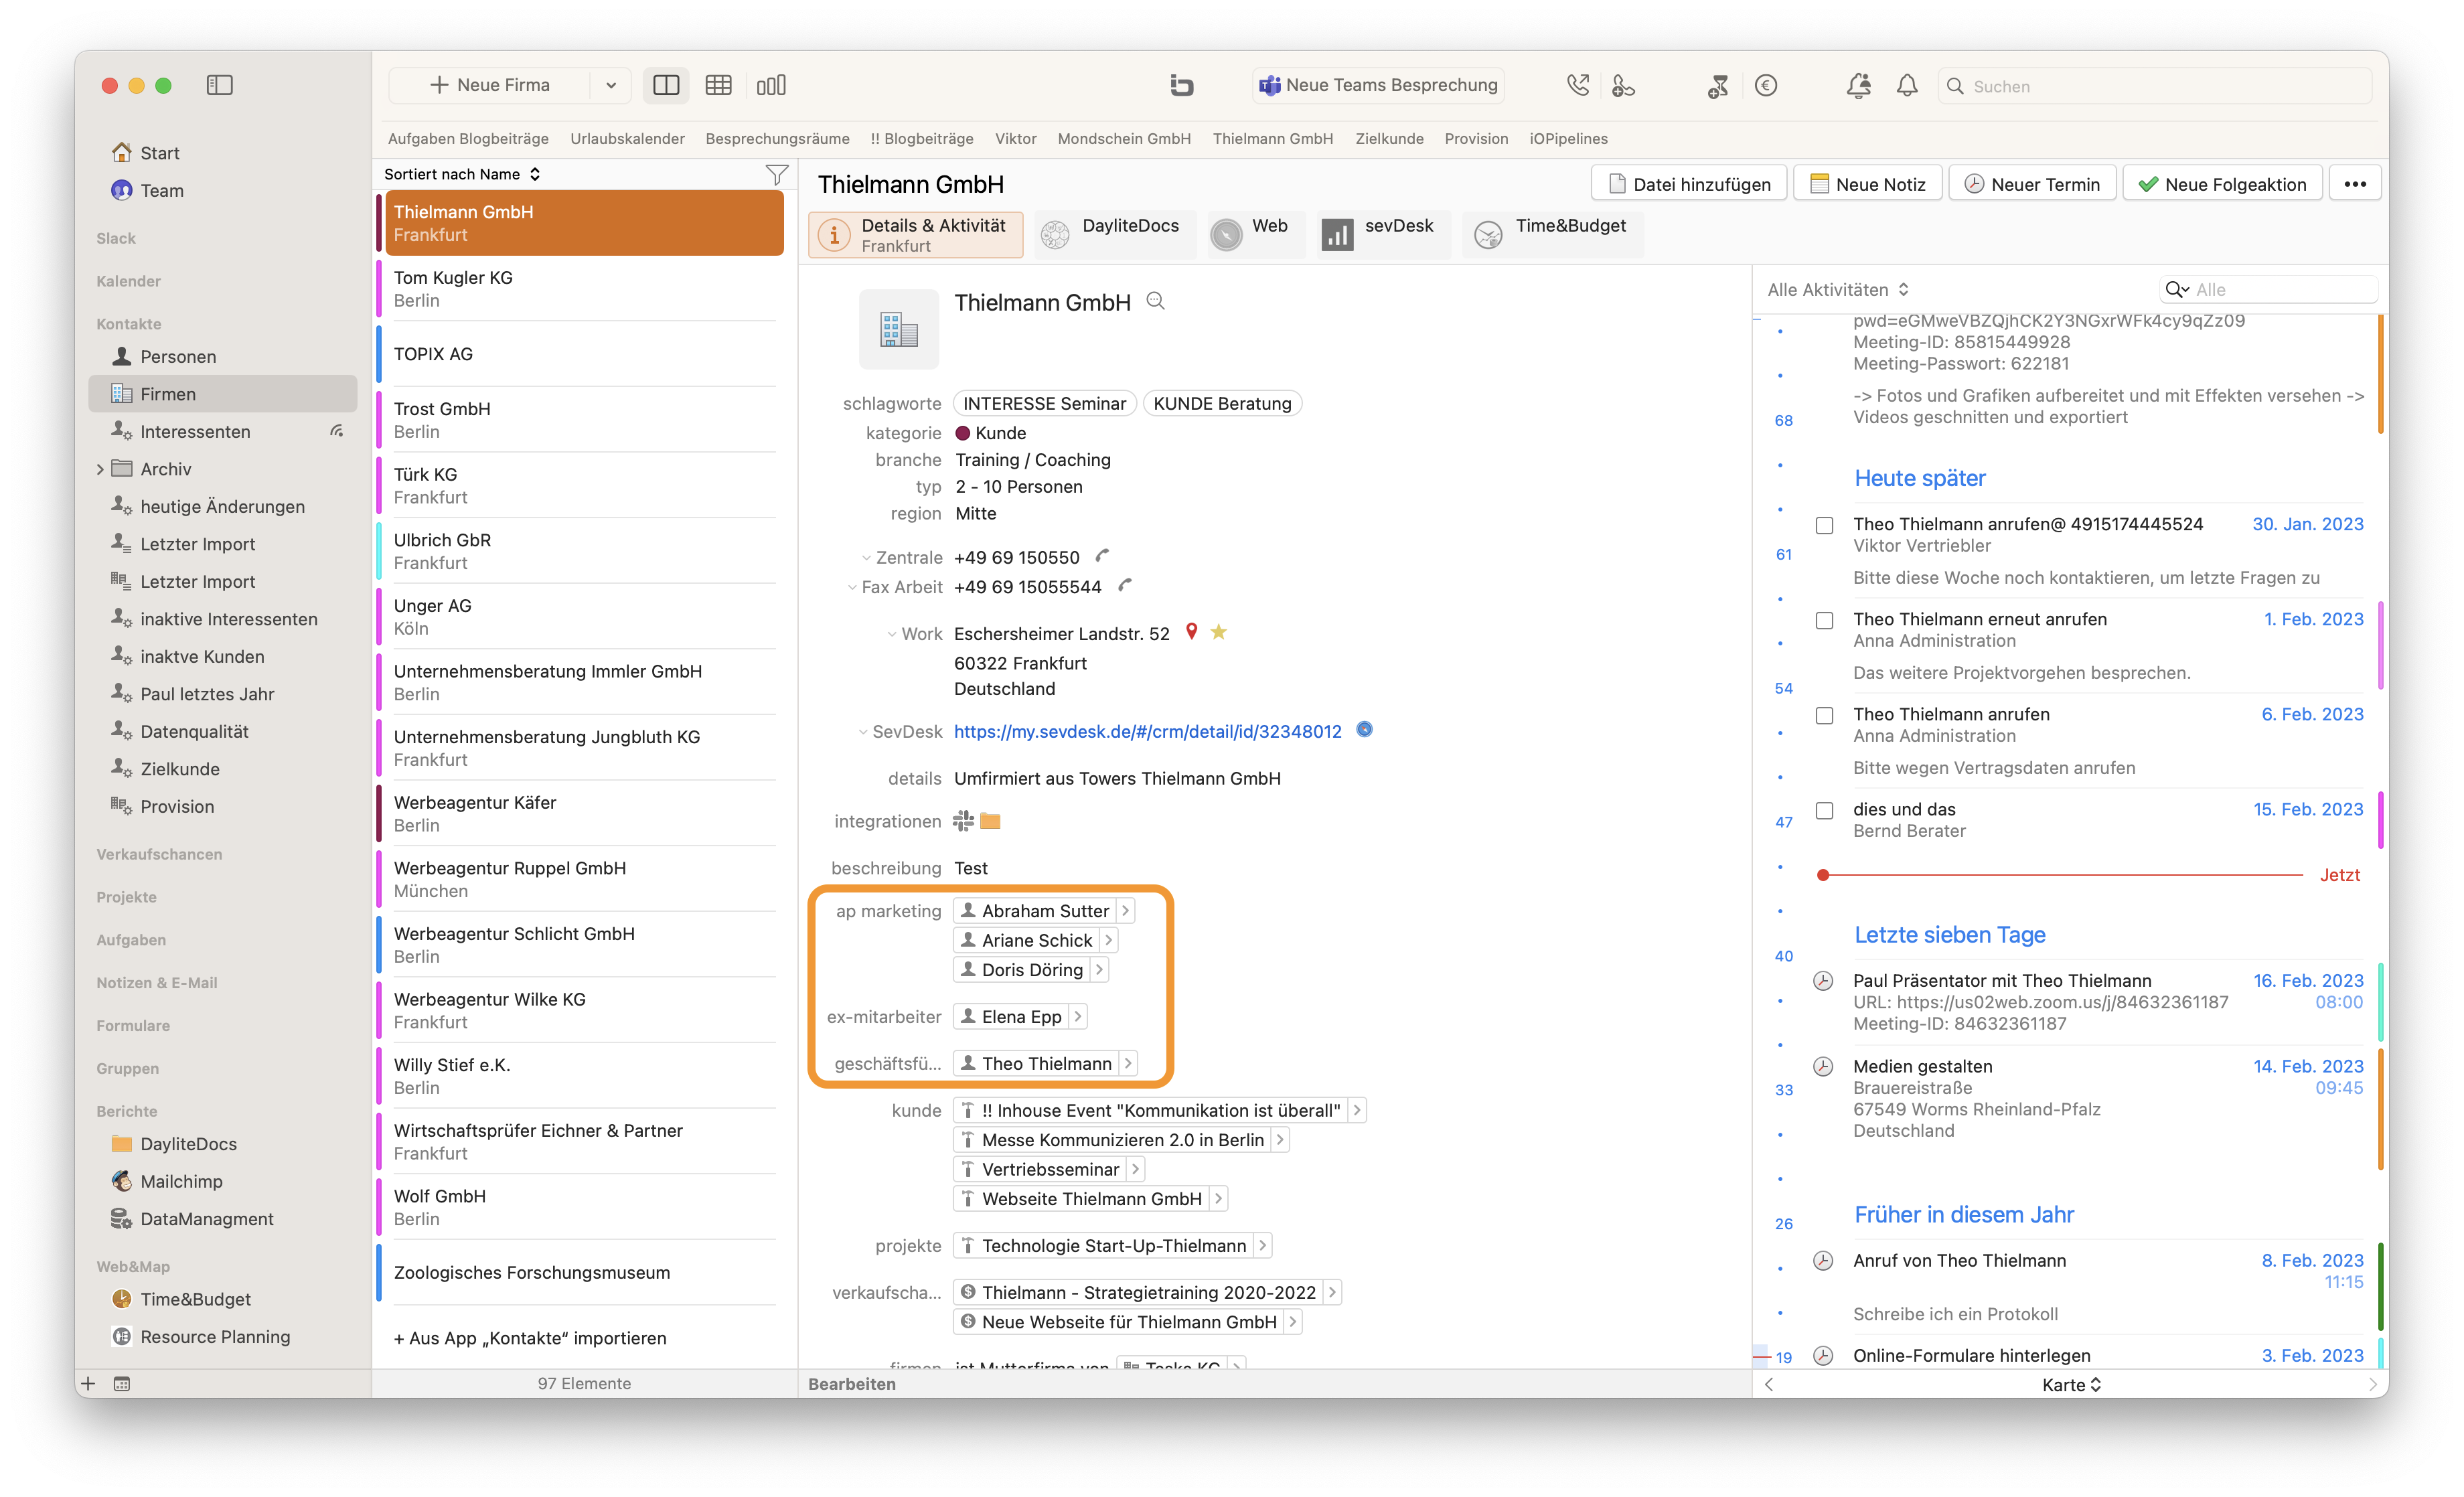2464x1497 pixels.
Task: Click the star icon beside Work address
Action: click(x=1218, y=632)
